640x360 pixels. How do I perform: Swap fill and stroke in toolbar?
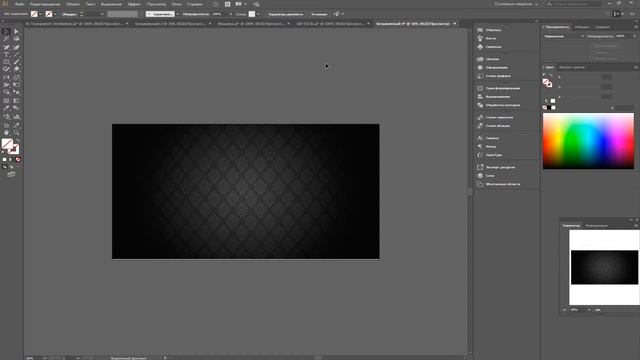click(18, 140)
